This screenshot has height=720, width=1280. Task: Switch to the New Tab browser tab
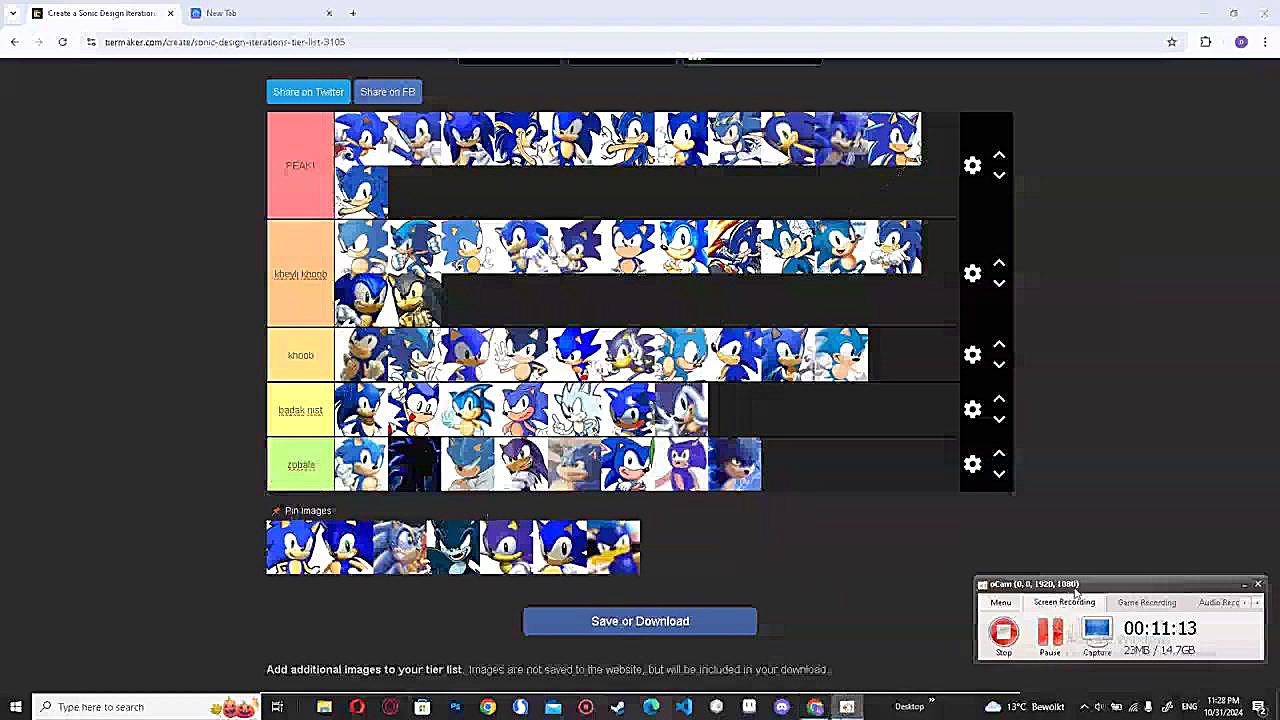[x=260, y=13]
